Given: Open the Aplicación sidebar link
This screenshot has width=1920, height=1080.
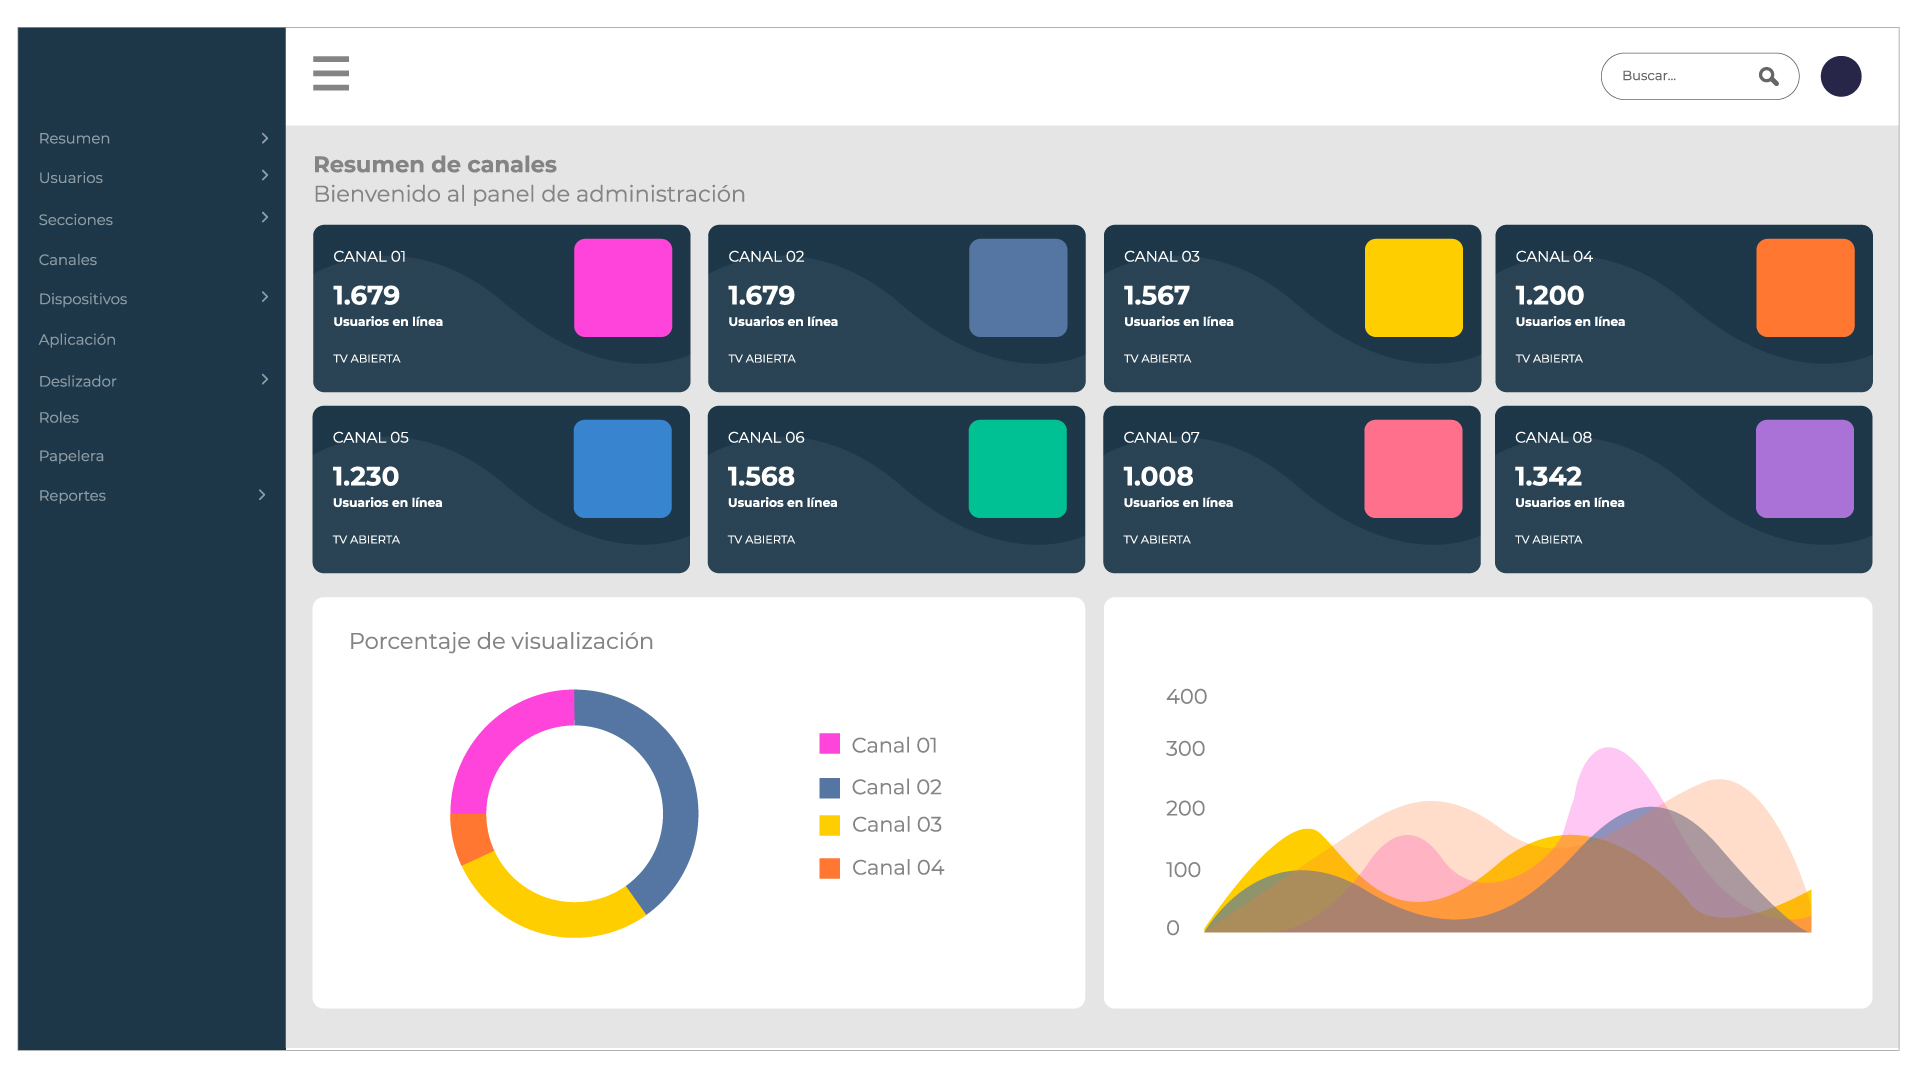Looking at the screenshot, I should pos(77,340).
